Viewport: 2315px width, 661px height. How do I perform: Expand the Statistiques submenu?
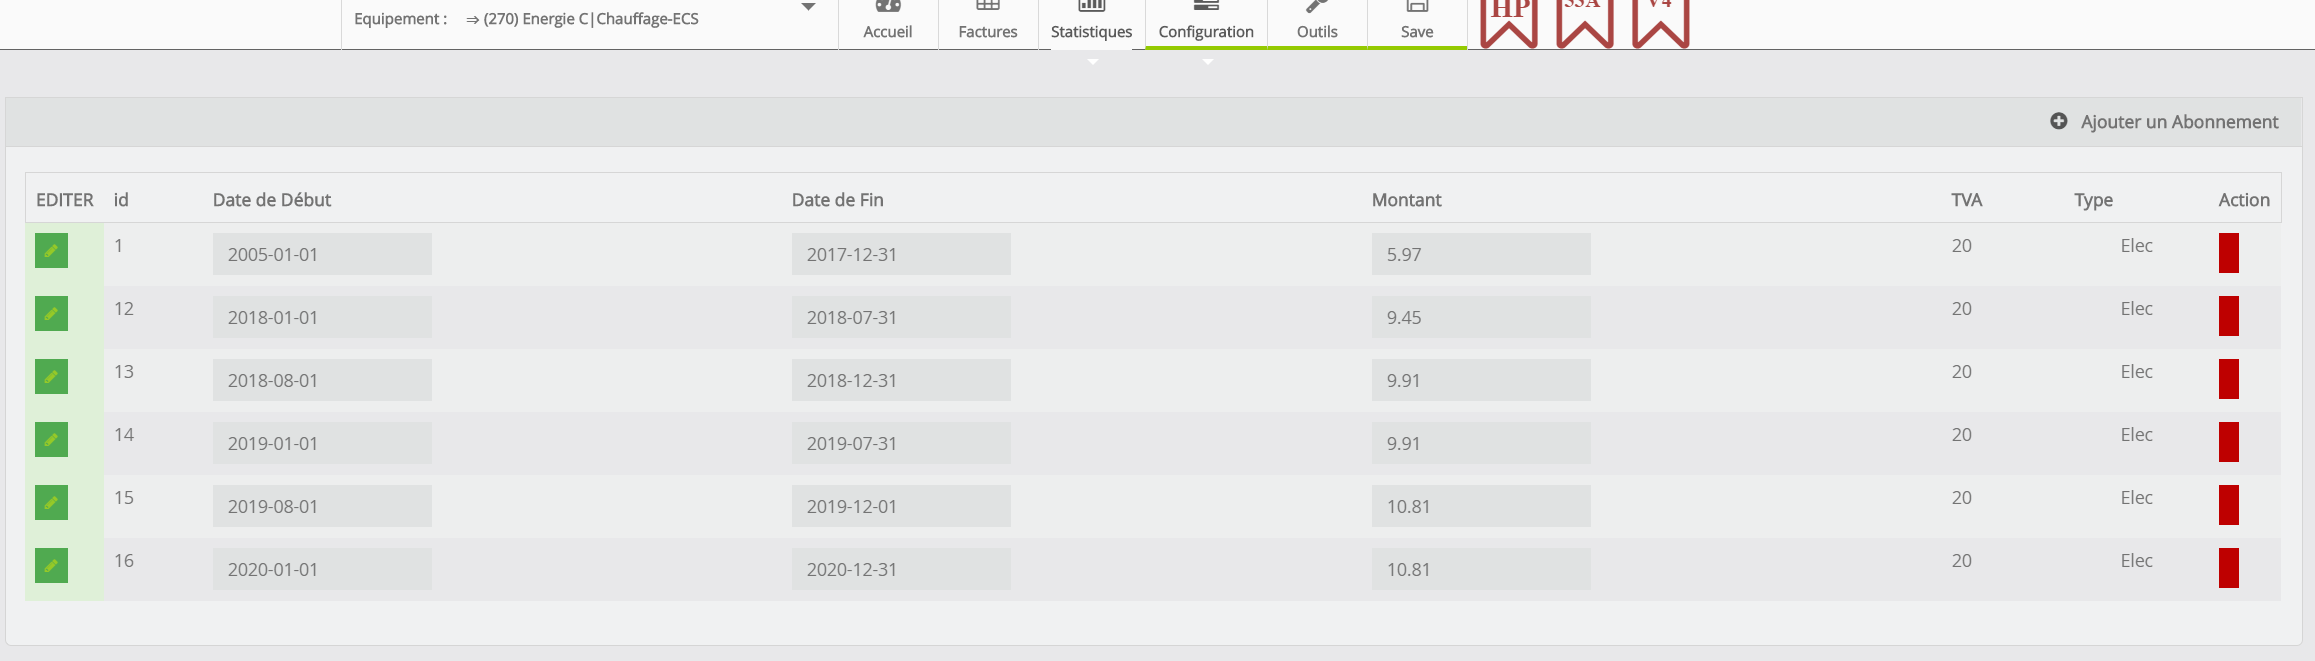pyautogui.click(x=1091, y=24)
